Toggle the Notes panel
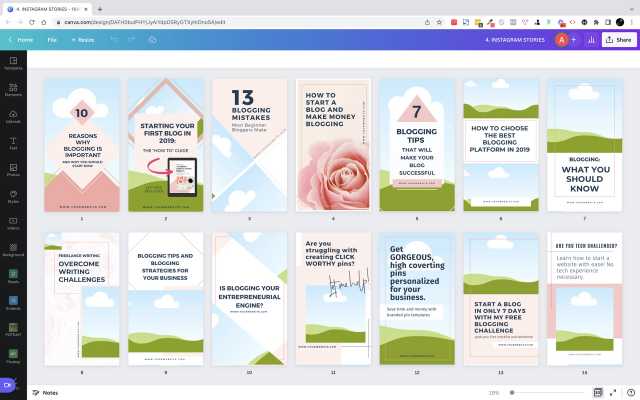Screen dimensions: 640x400 coord(43,392)
